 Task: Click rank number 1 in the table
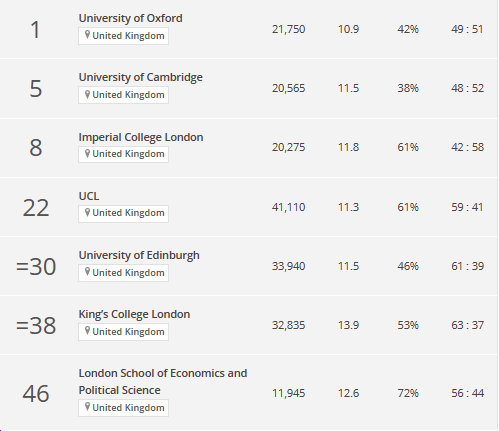click(35, 30)
